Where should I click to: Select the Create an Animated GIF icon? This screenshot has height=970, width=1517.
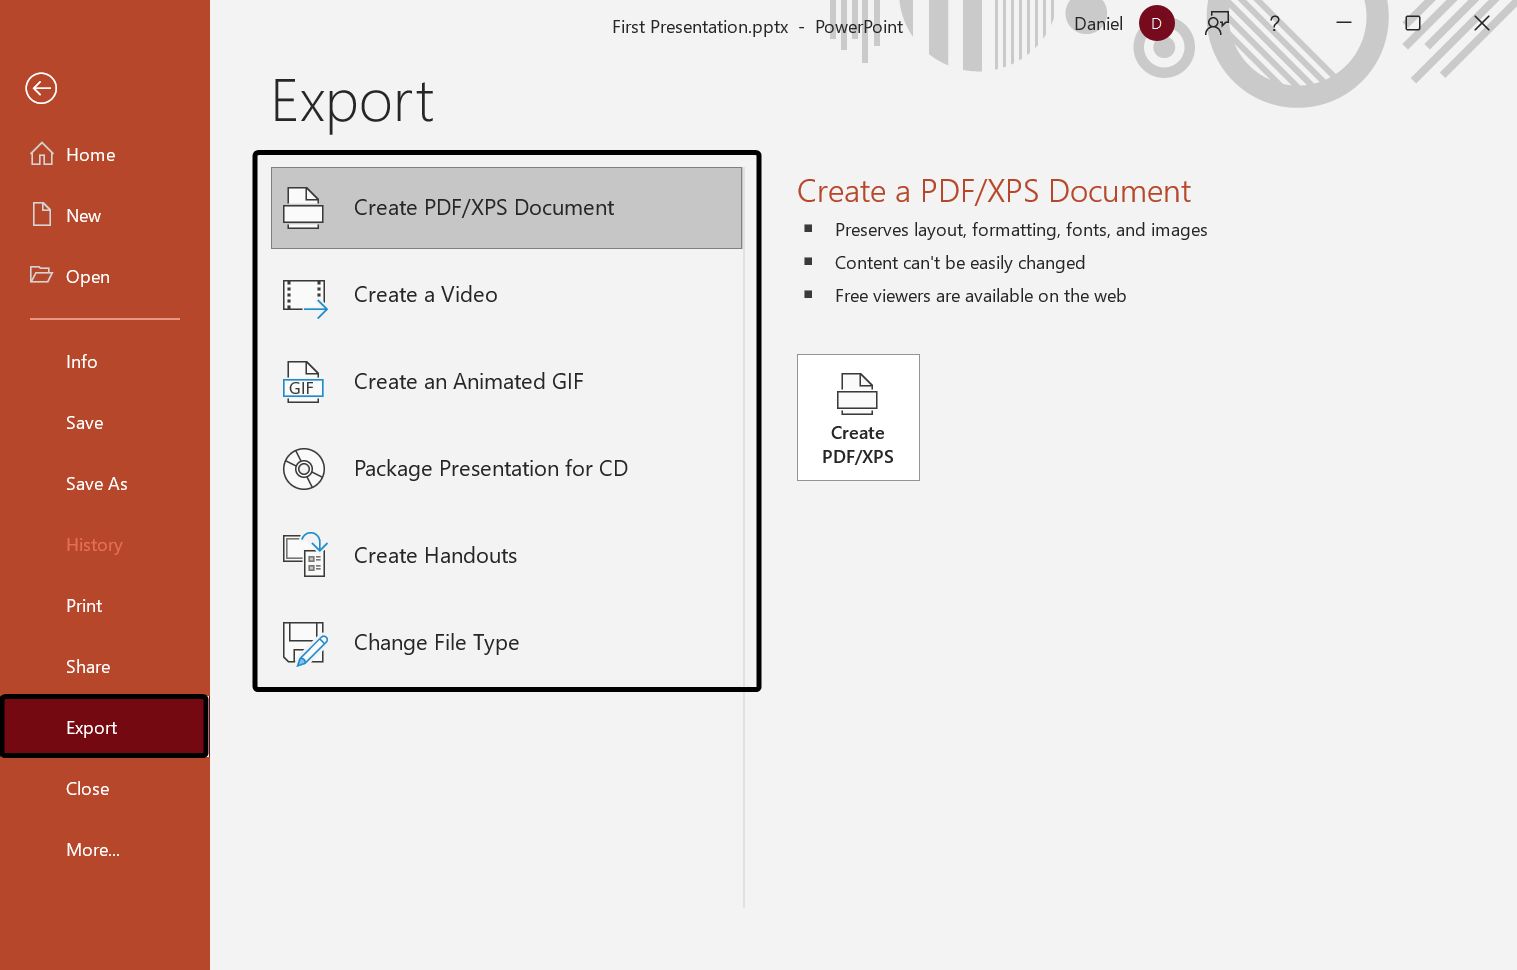pos(303,383)
